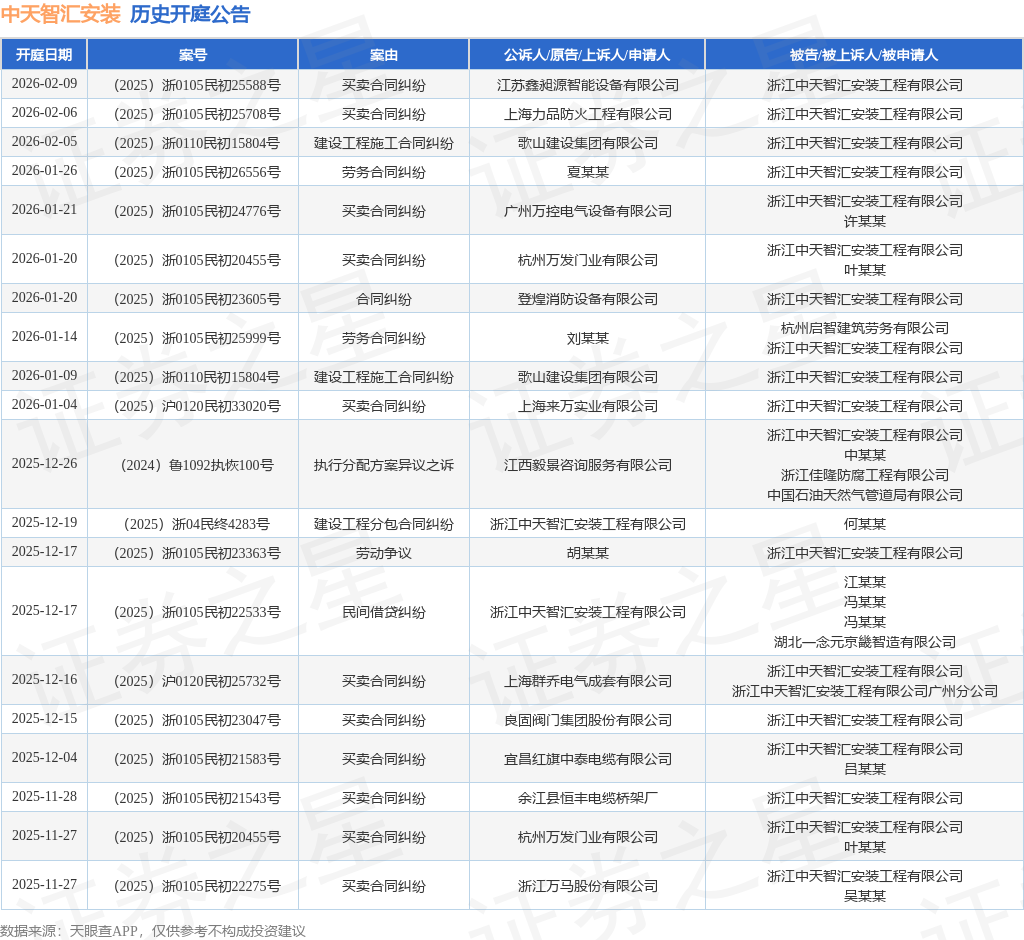Click case number 鲁1092执恢100号
Viewport: 1024px width, 940px height.
197,465
